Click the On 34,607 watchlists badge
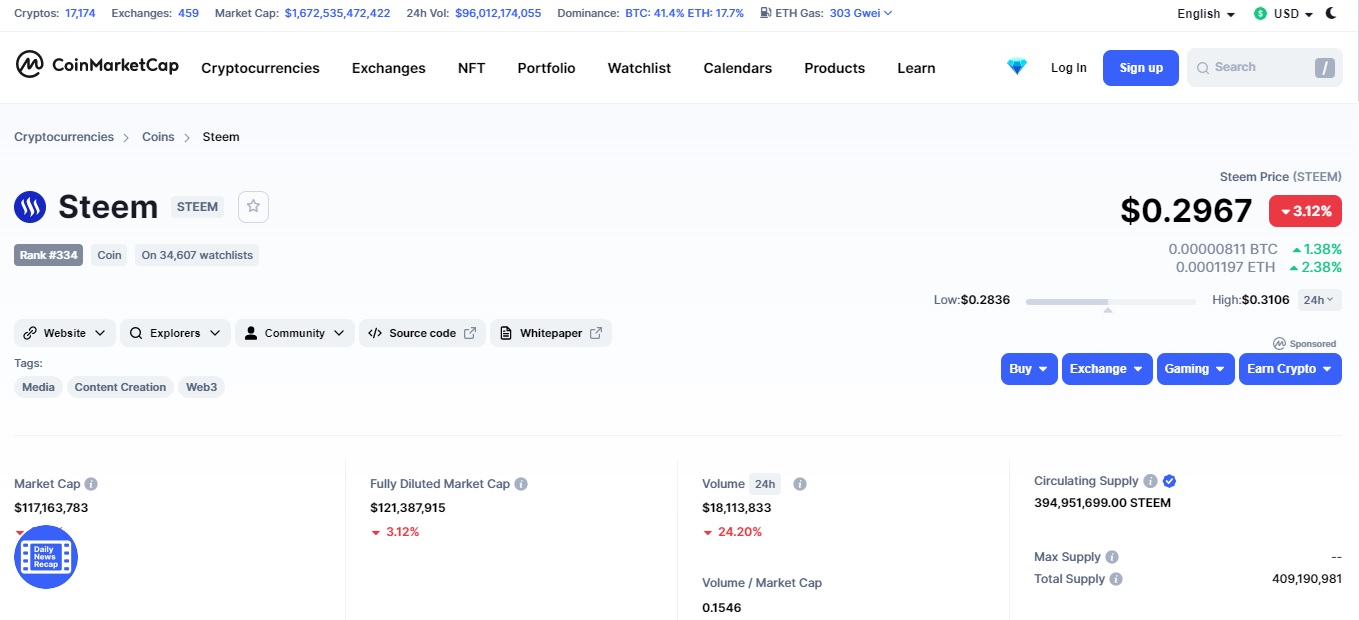Viewport: 1359px width, 620px height. [x=197, y=255]
